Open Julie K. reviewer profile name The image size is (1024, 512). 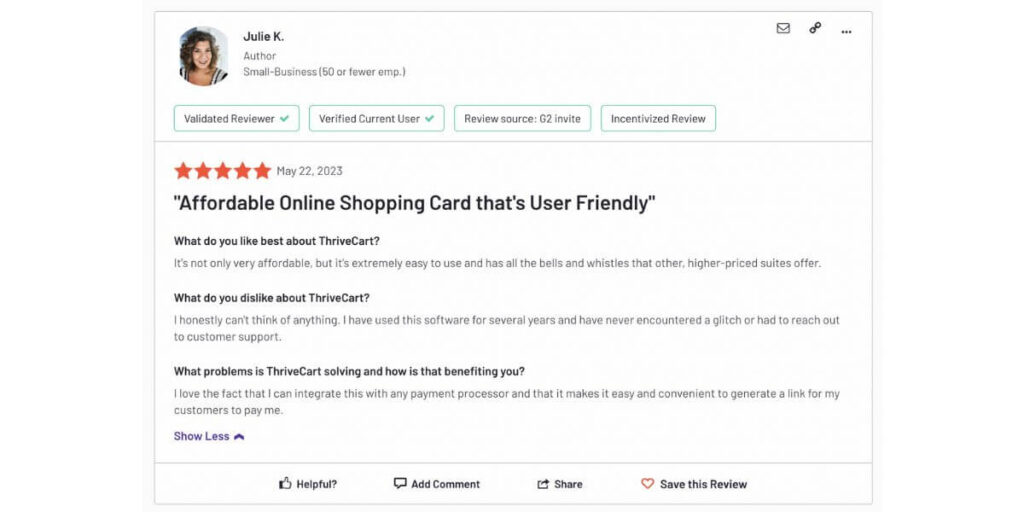click(264, 37)
